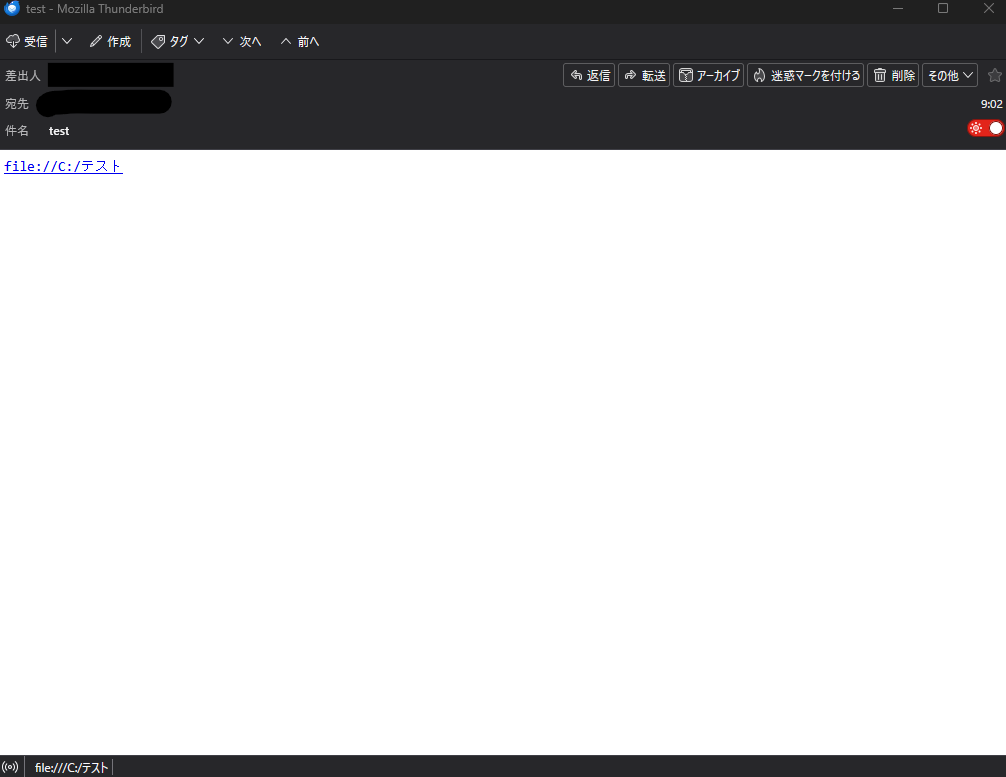
Task: Toggle the star on this message
Action: coord(994,76)
